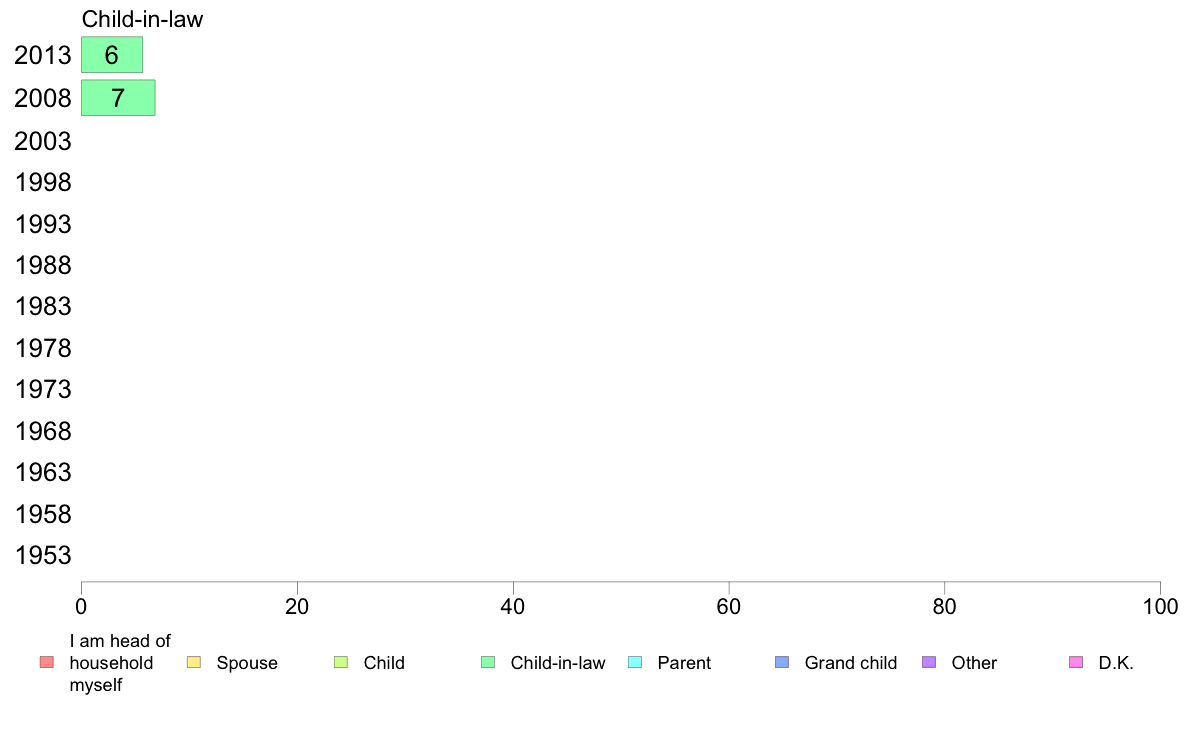Click the 1953 year label
This screenshot has height=736, width=1188.
[x=43, y=556]
